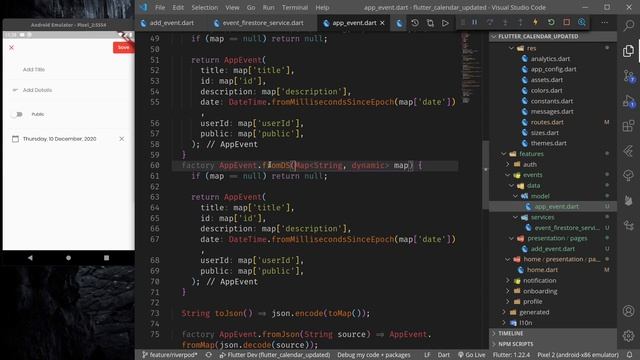Collapse the res folder

click(511, 48)
